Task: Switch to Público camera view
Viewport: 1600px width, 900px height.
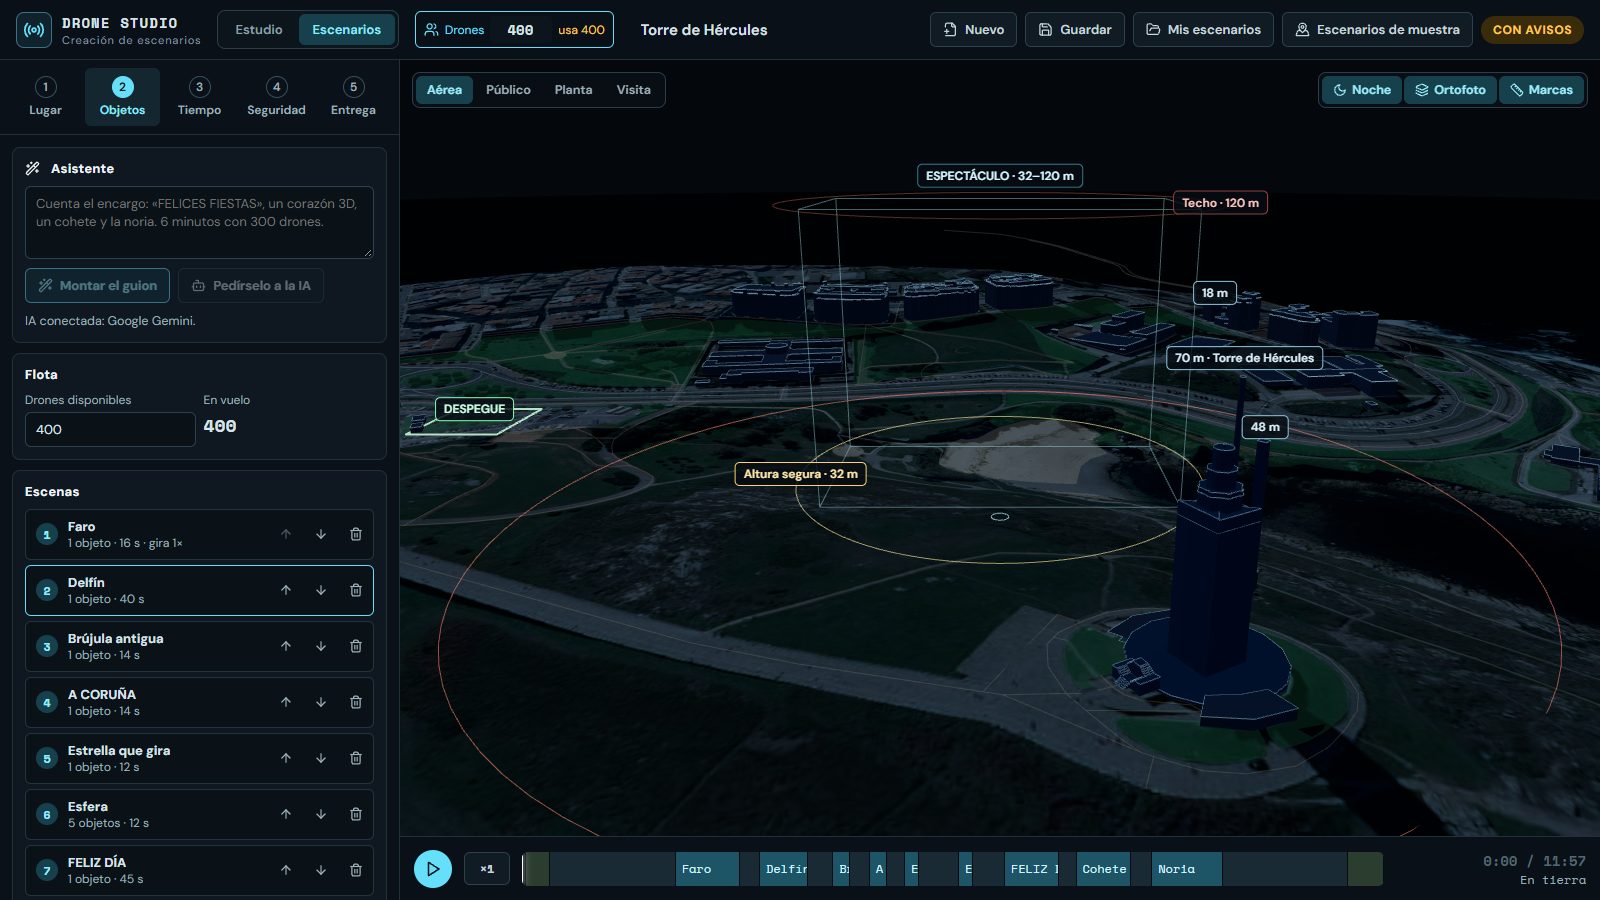Action: pos(508,90)
